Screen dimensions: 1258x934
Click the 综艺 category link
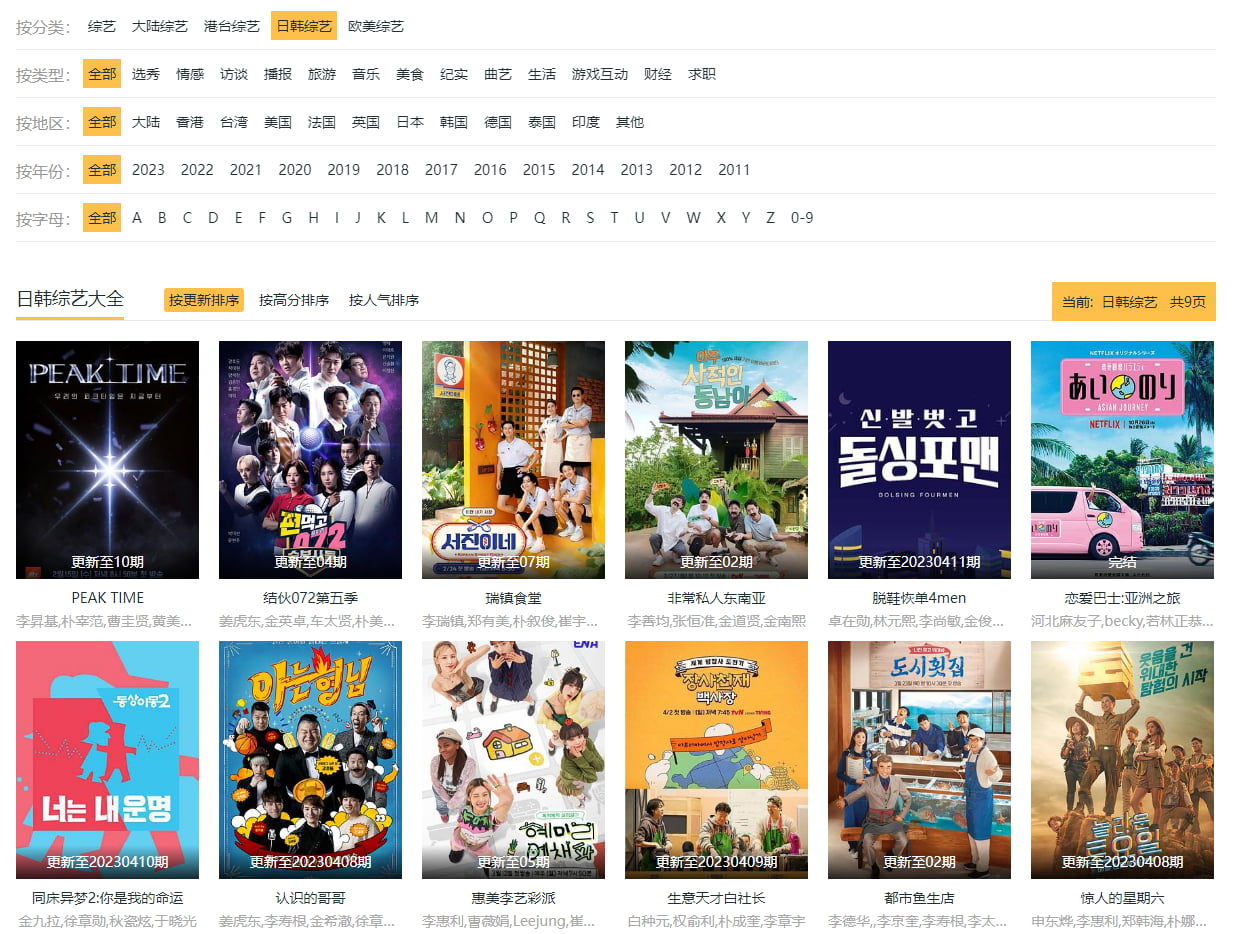102,26
